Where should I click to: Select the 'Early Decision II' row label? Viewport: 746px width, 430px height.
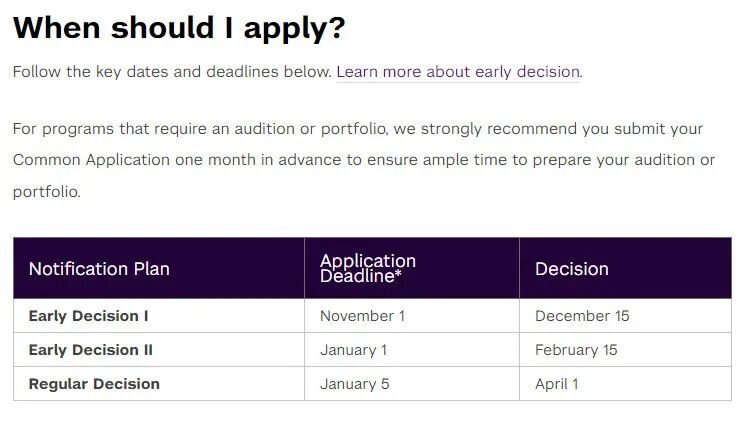[90, 350]
